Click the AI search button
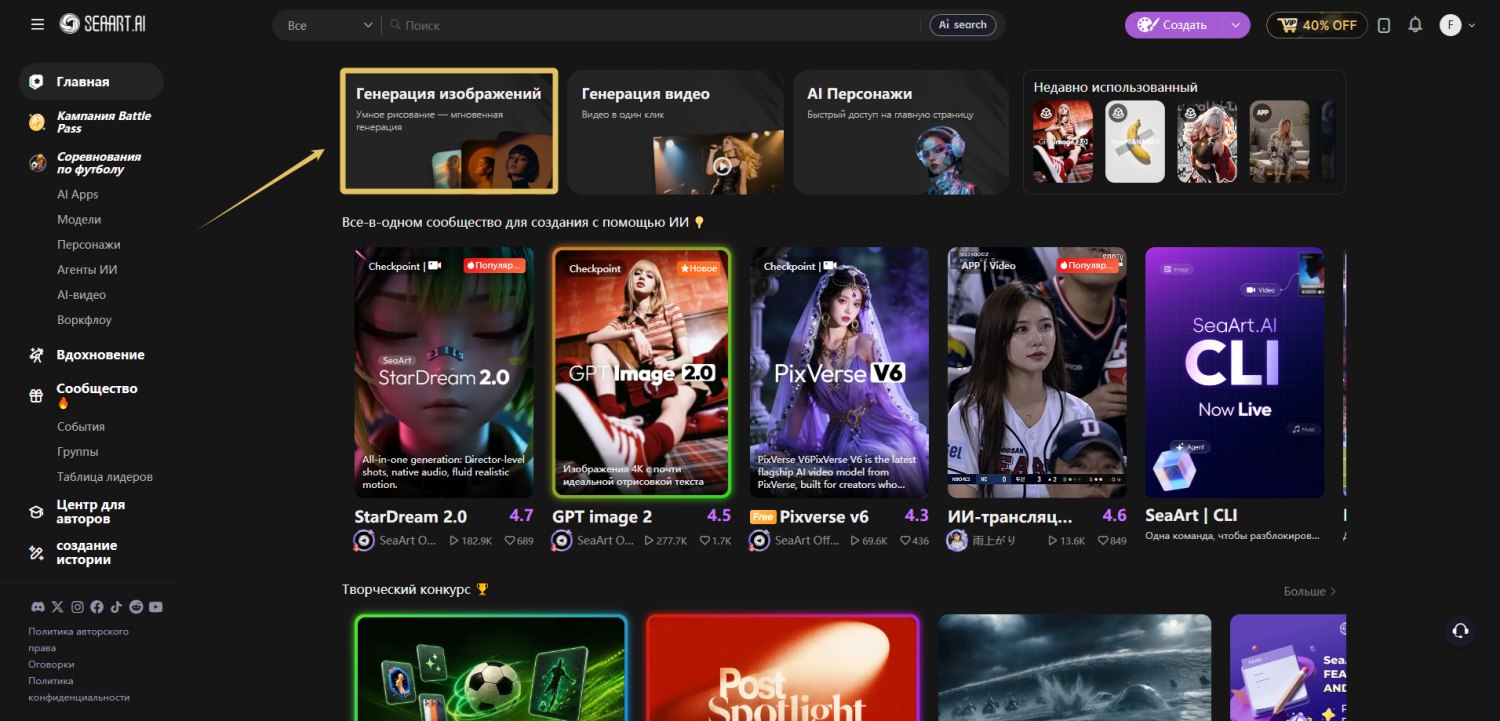 [x=962, y=25]
